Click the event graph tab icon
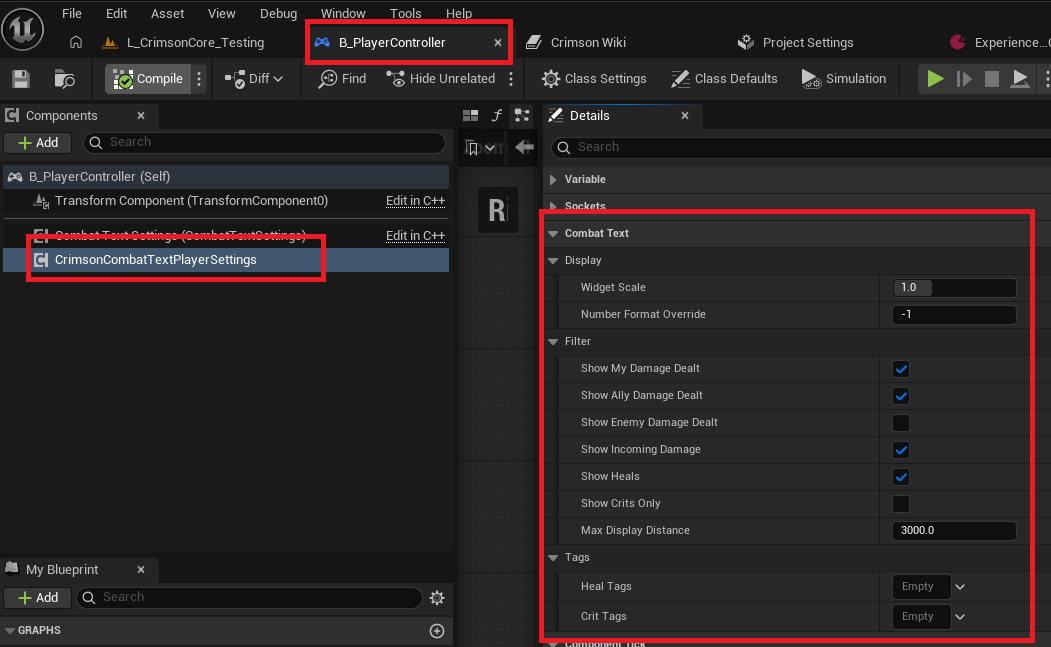Screen dimensions: 1051x647 [521, 115]
